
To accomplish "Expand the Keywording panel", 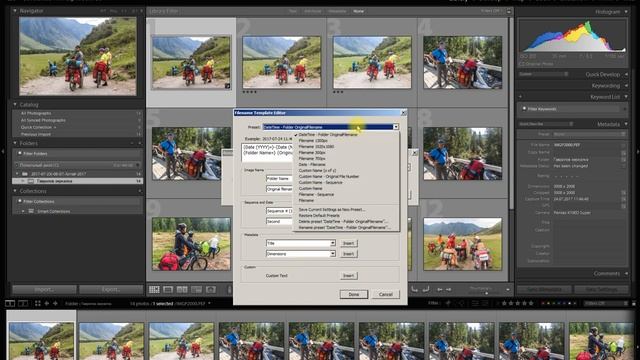I will tap(626, 86).
